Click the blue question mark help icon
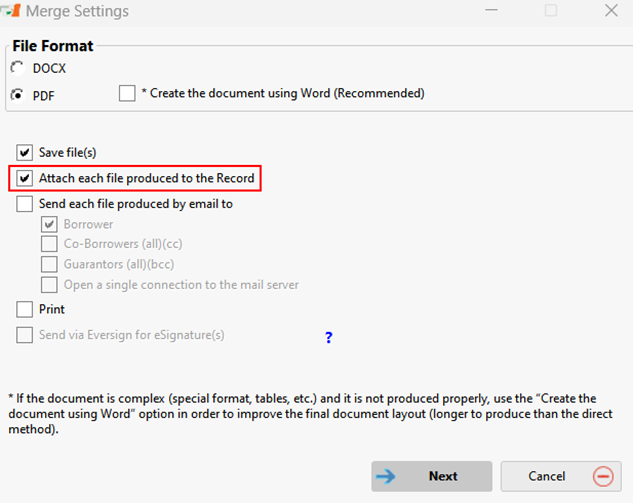 pos(329,337)
